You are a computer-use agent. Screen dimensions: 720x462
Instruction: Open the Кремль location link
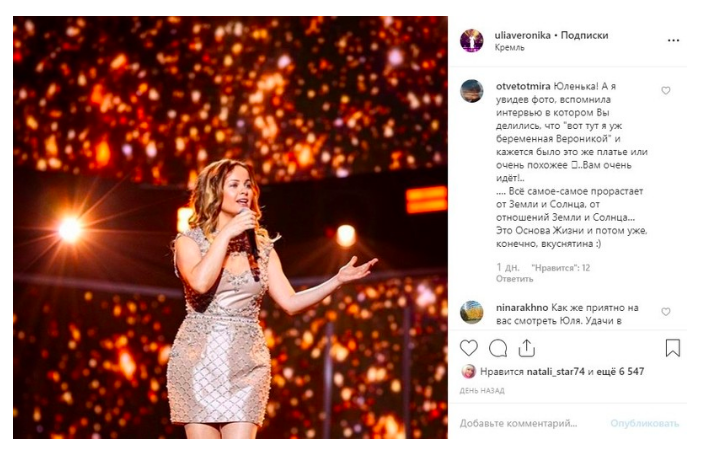coord(510,47)
